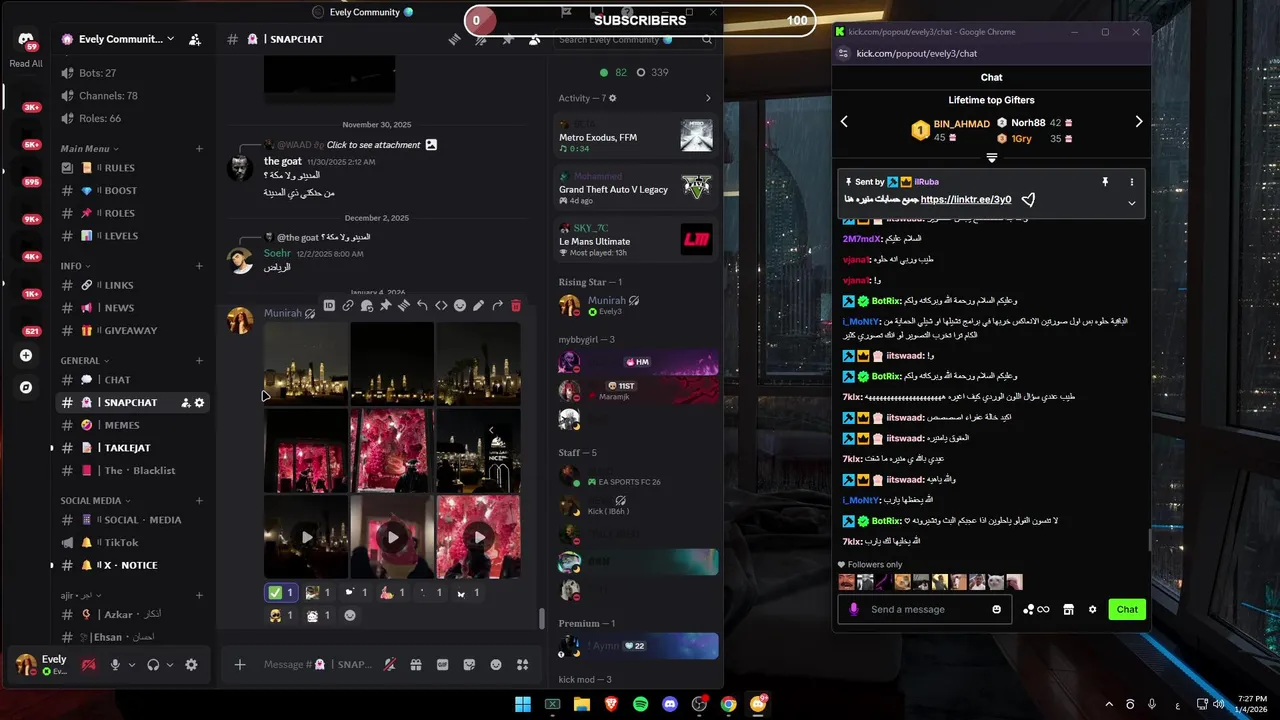Screen dimensions: 1280x720
Task: Open the RULES channel
Action: (130, 168)
